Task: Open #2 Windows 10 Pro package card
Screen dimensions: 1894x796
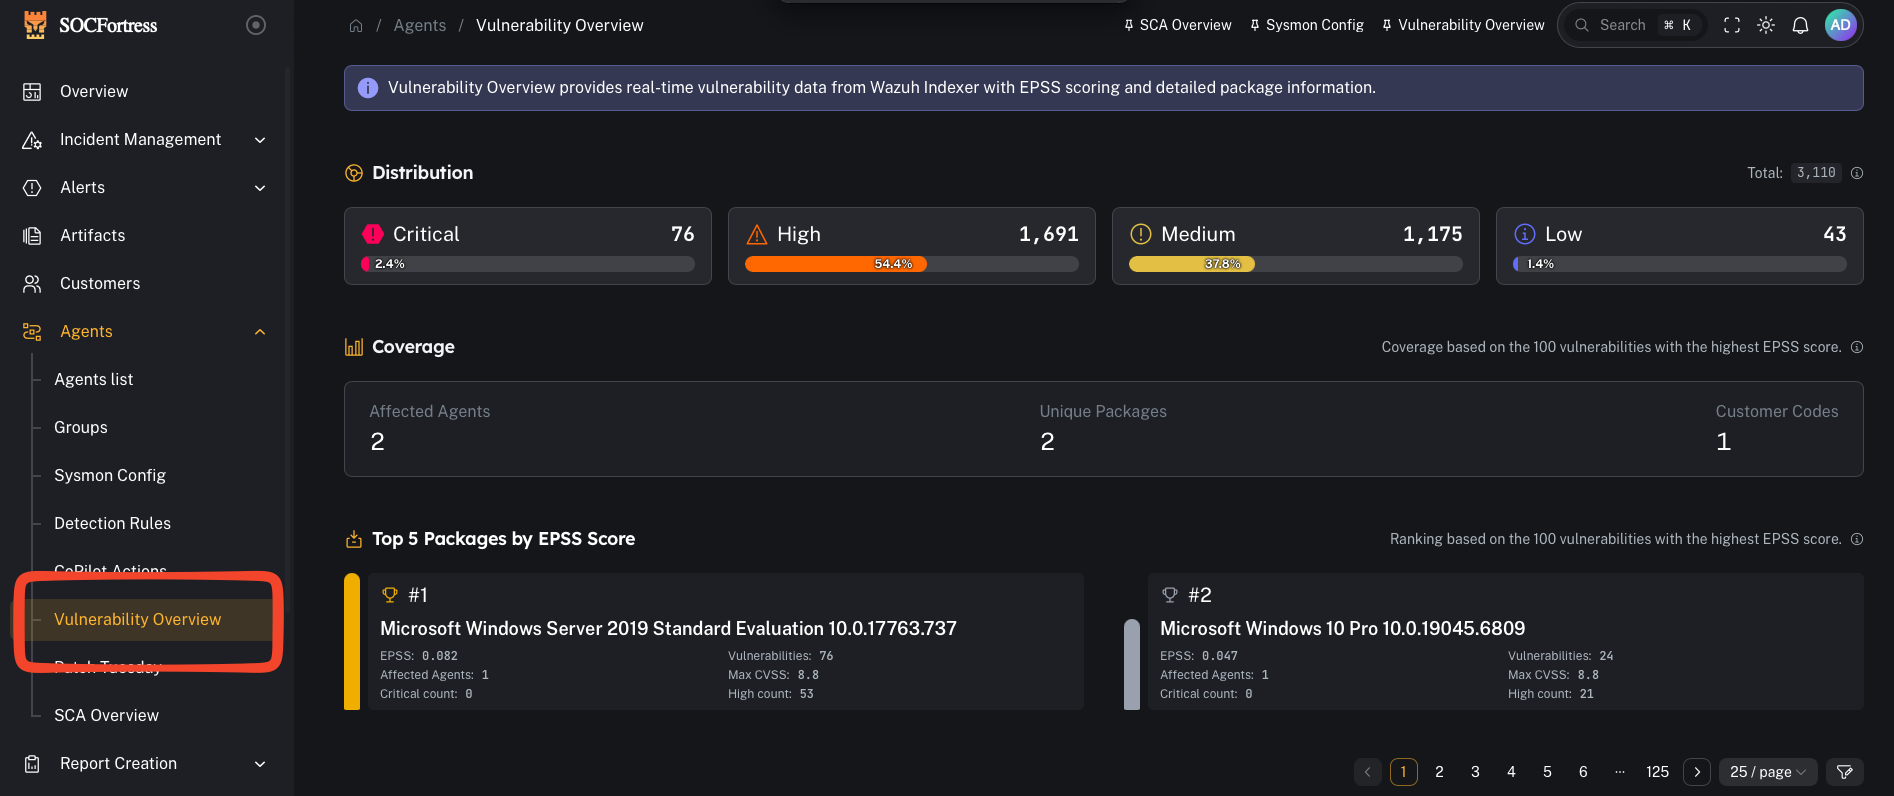Action: click(x=1506, y=641)
